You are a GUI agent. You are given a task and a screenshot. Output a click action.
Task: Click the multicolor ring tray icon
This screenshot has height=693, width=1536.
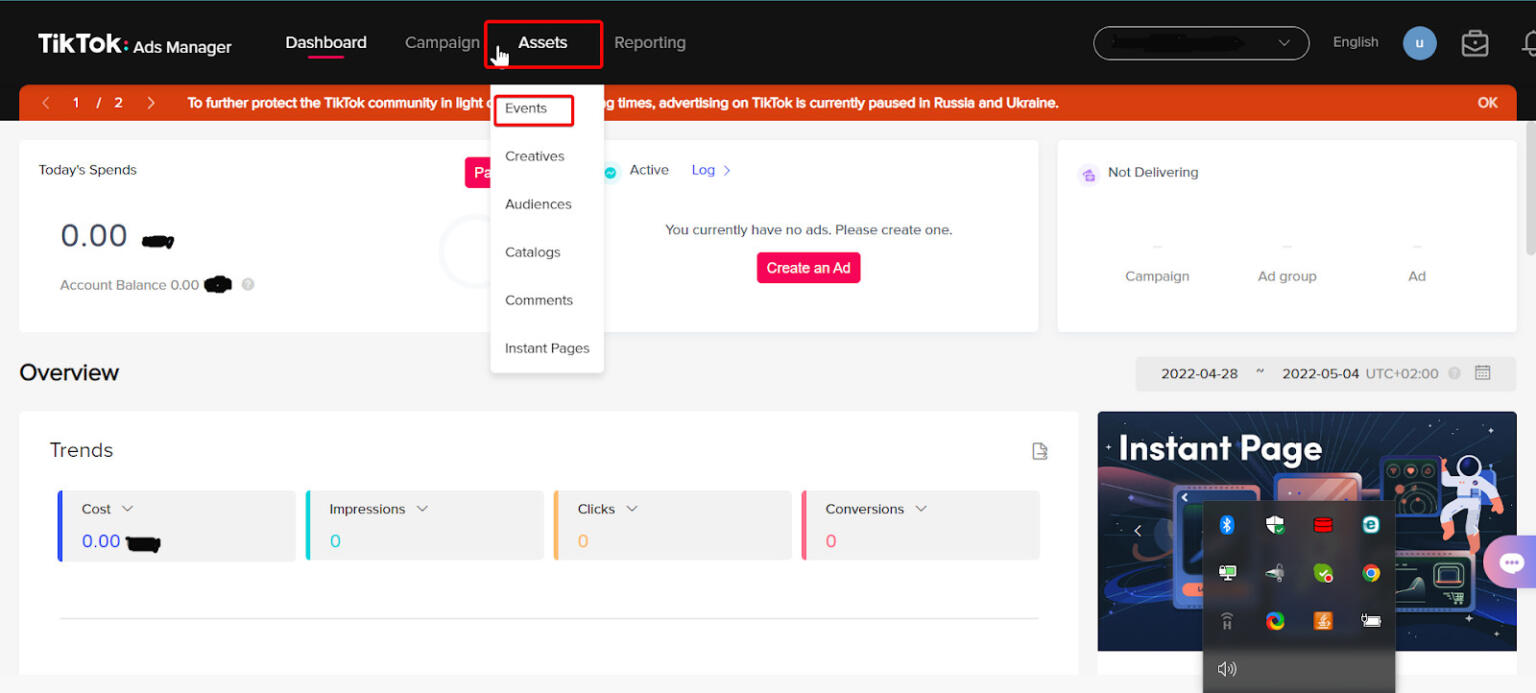(1275, 621)
